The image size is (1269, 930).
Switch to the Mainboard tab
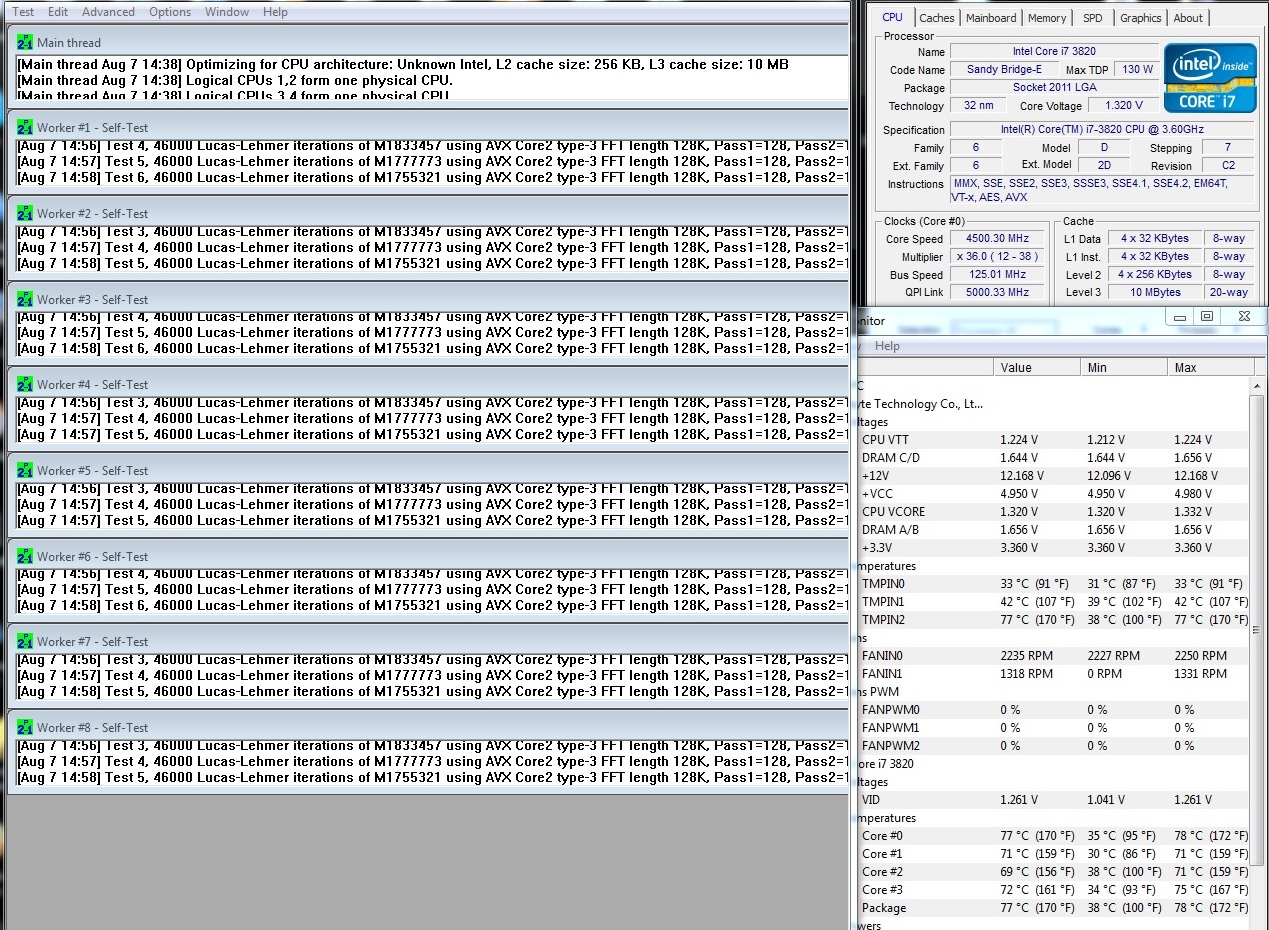[991, 18]
